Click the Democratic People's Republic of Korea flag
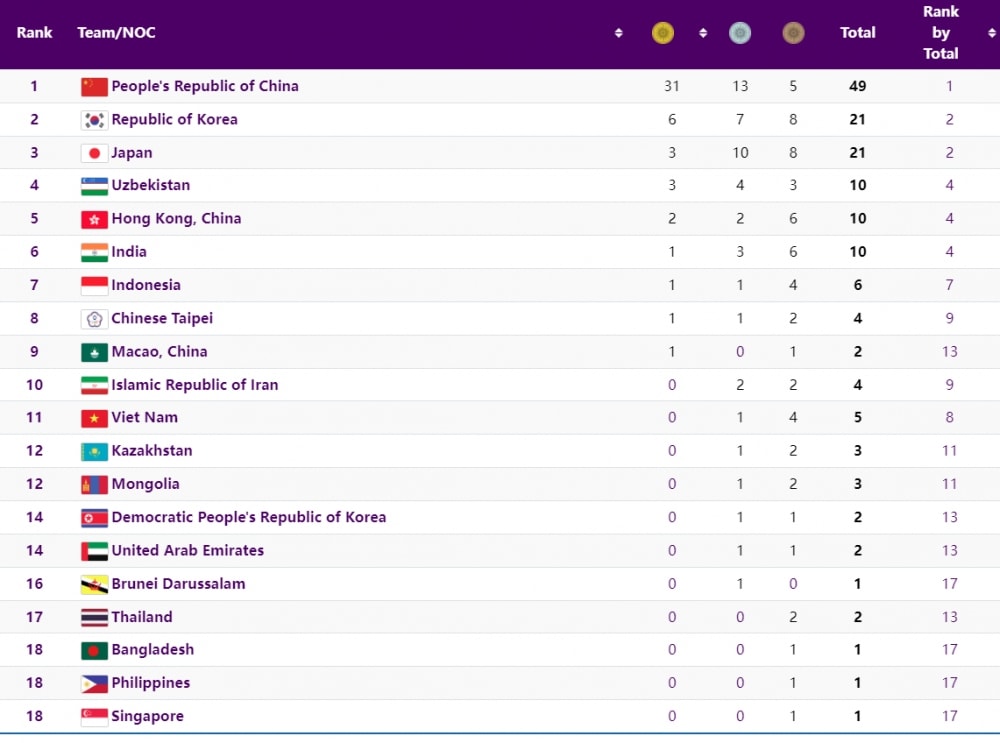Image resolution: width=1000 pixels, height=743 pixels. (x=94, y=518)
